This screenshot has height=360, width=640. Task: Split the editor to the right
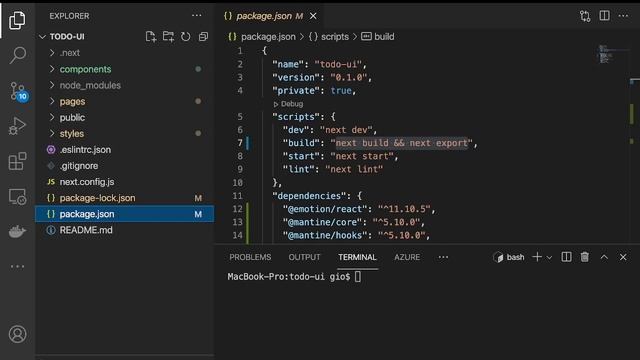pos(604,16)
